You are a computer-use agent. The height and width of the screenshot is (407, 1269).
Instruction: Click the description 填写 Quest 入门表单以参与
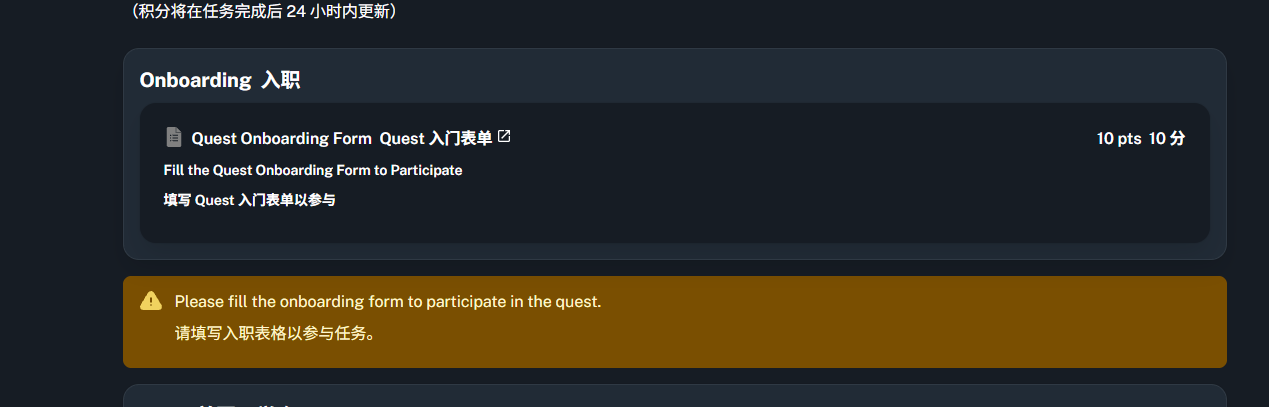pos(249,200)
